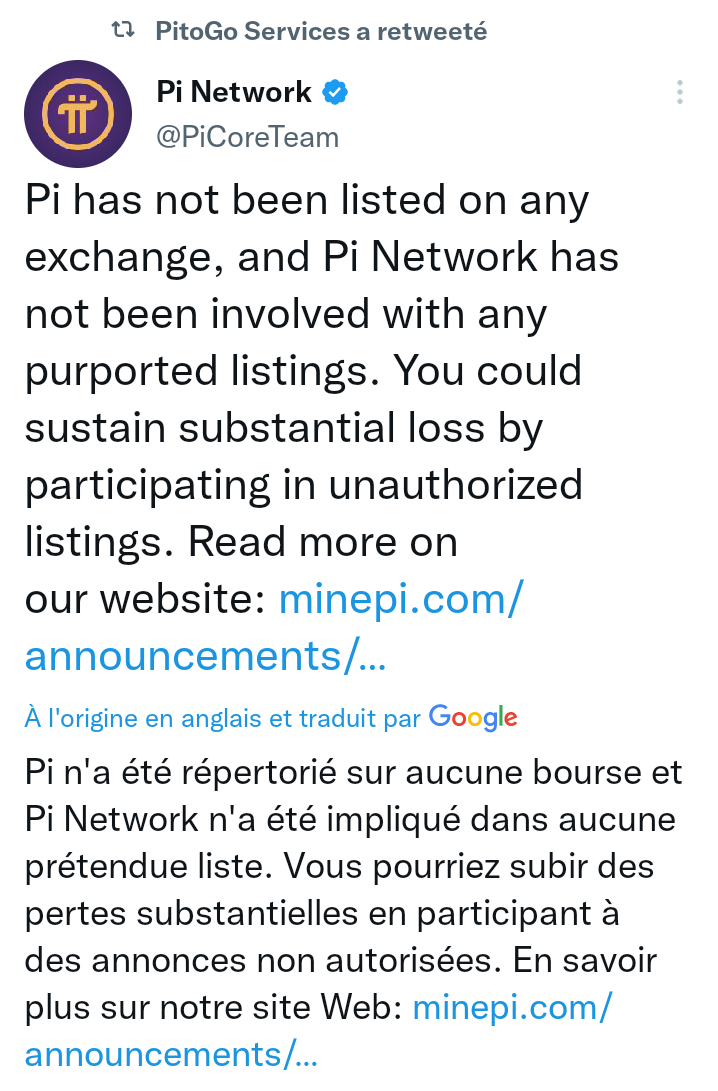
Task: Click French translation's "announcements/…" link line
Action: tap(171, 1054)
